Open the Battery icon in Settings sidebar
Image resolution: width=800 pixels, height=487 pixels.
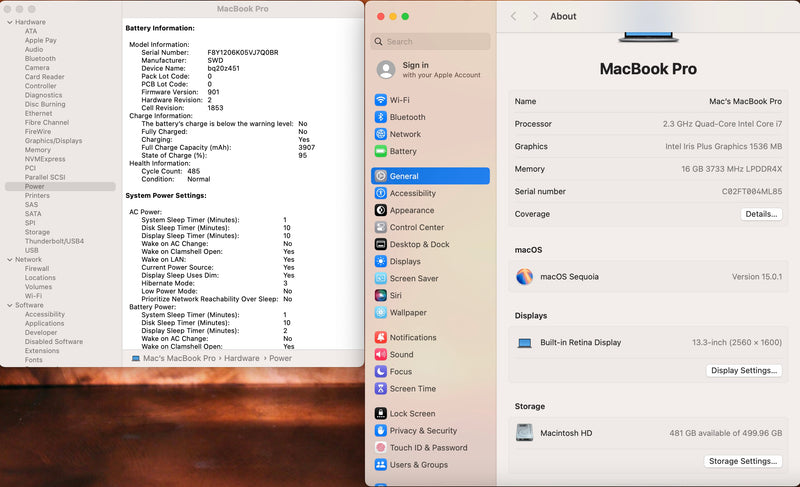pyautogui.click(x=381, y=151)
